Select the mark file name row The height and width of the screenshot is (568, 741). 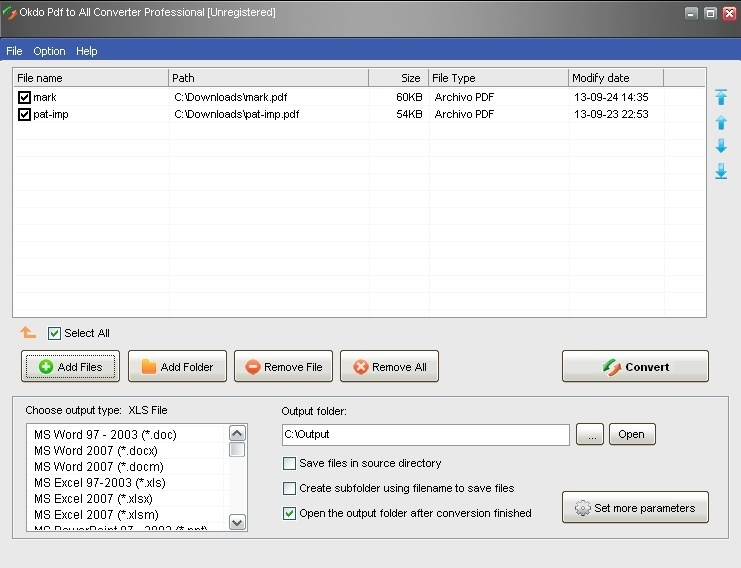click(45, 97)
